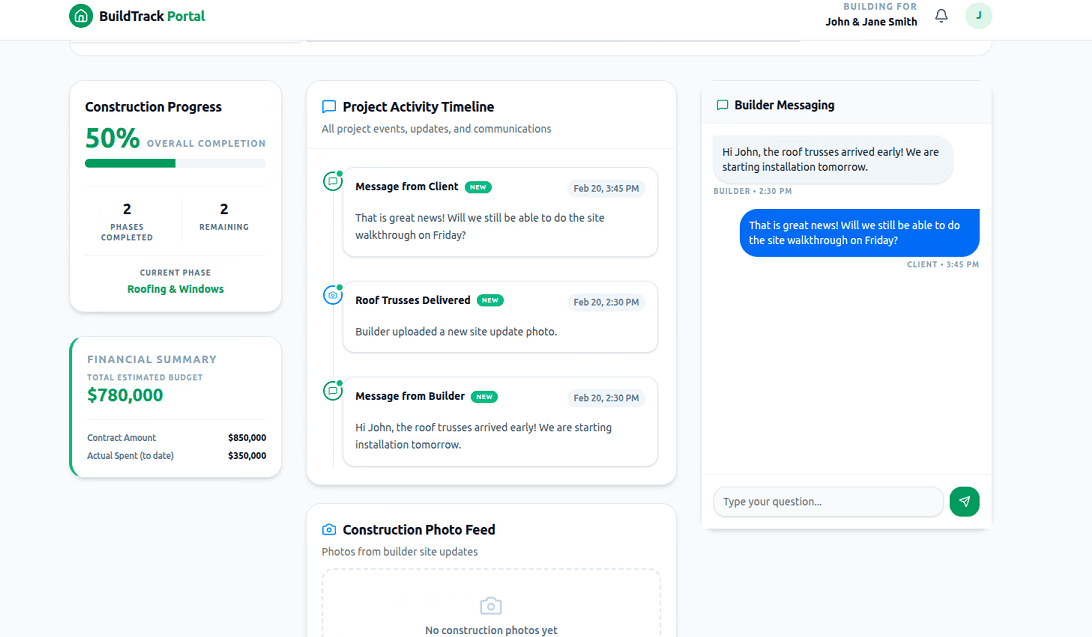Click the Financial Summary heading
This screenshot has width=1092, height=637.
152,359
